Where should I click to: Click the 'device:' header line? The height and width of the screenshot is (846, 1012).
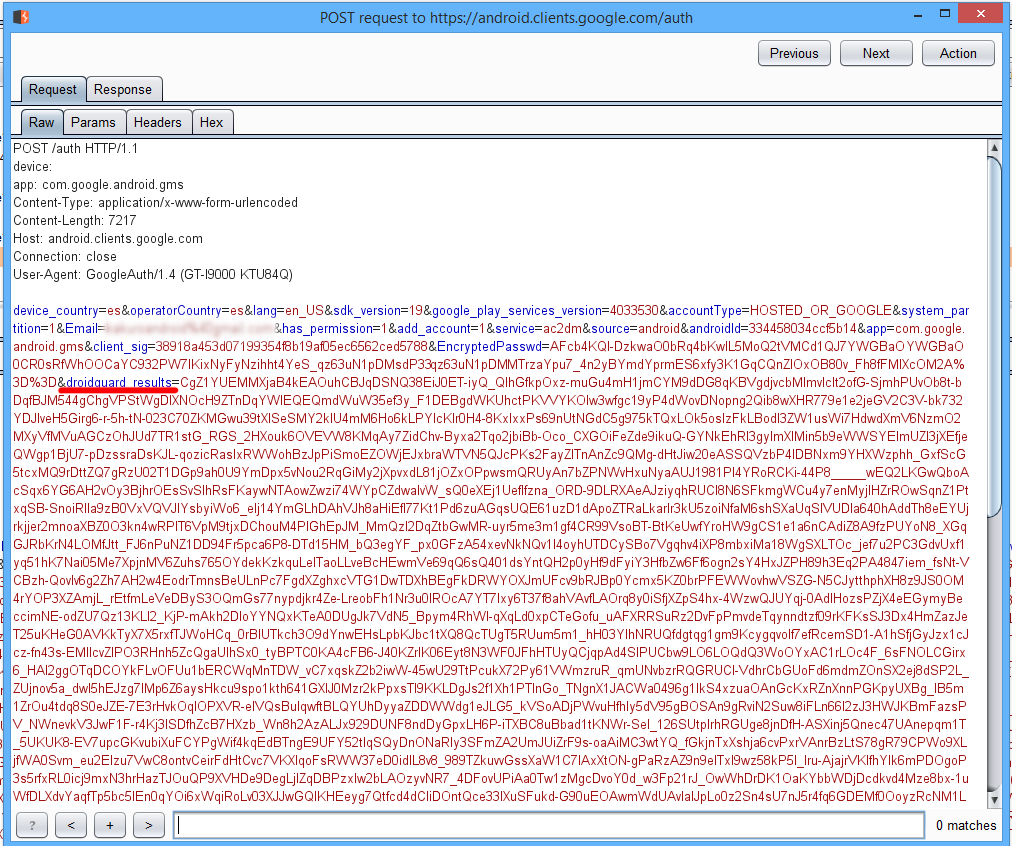point(32,166)
